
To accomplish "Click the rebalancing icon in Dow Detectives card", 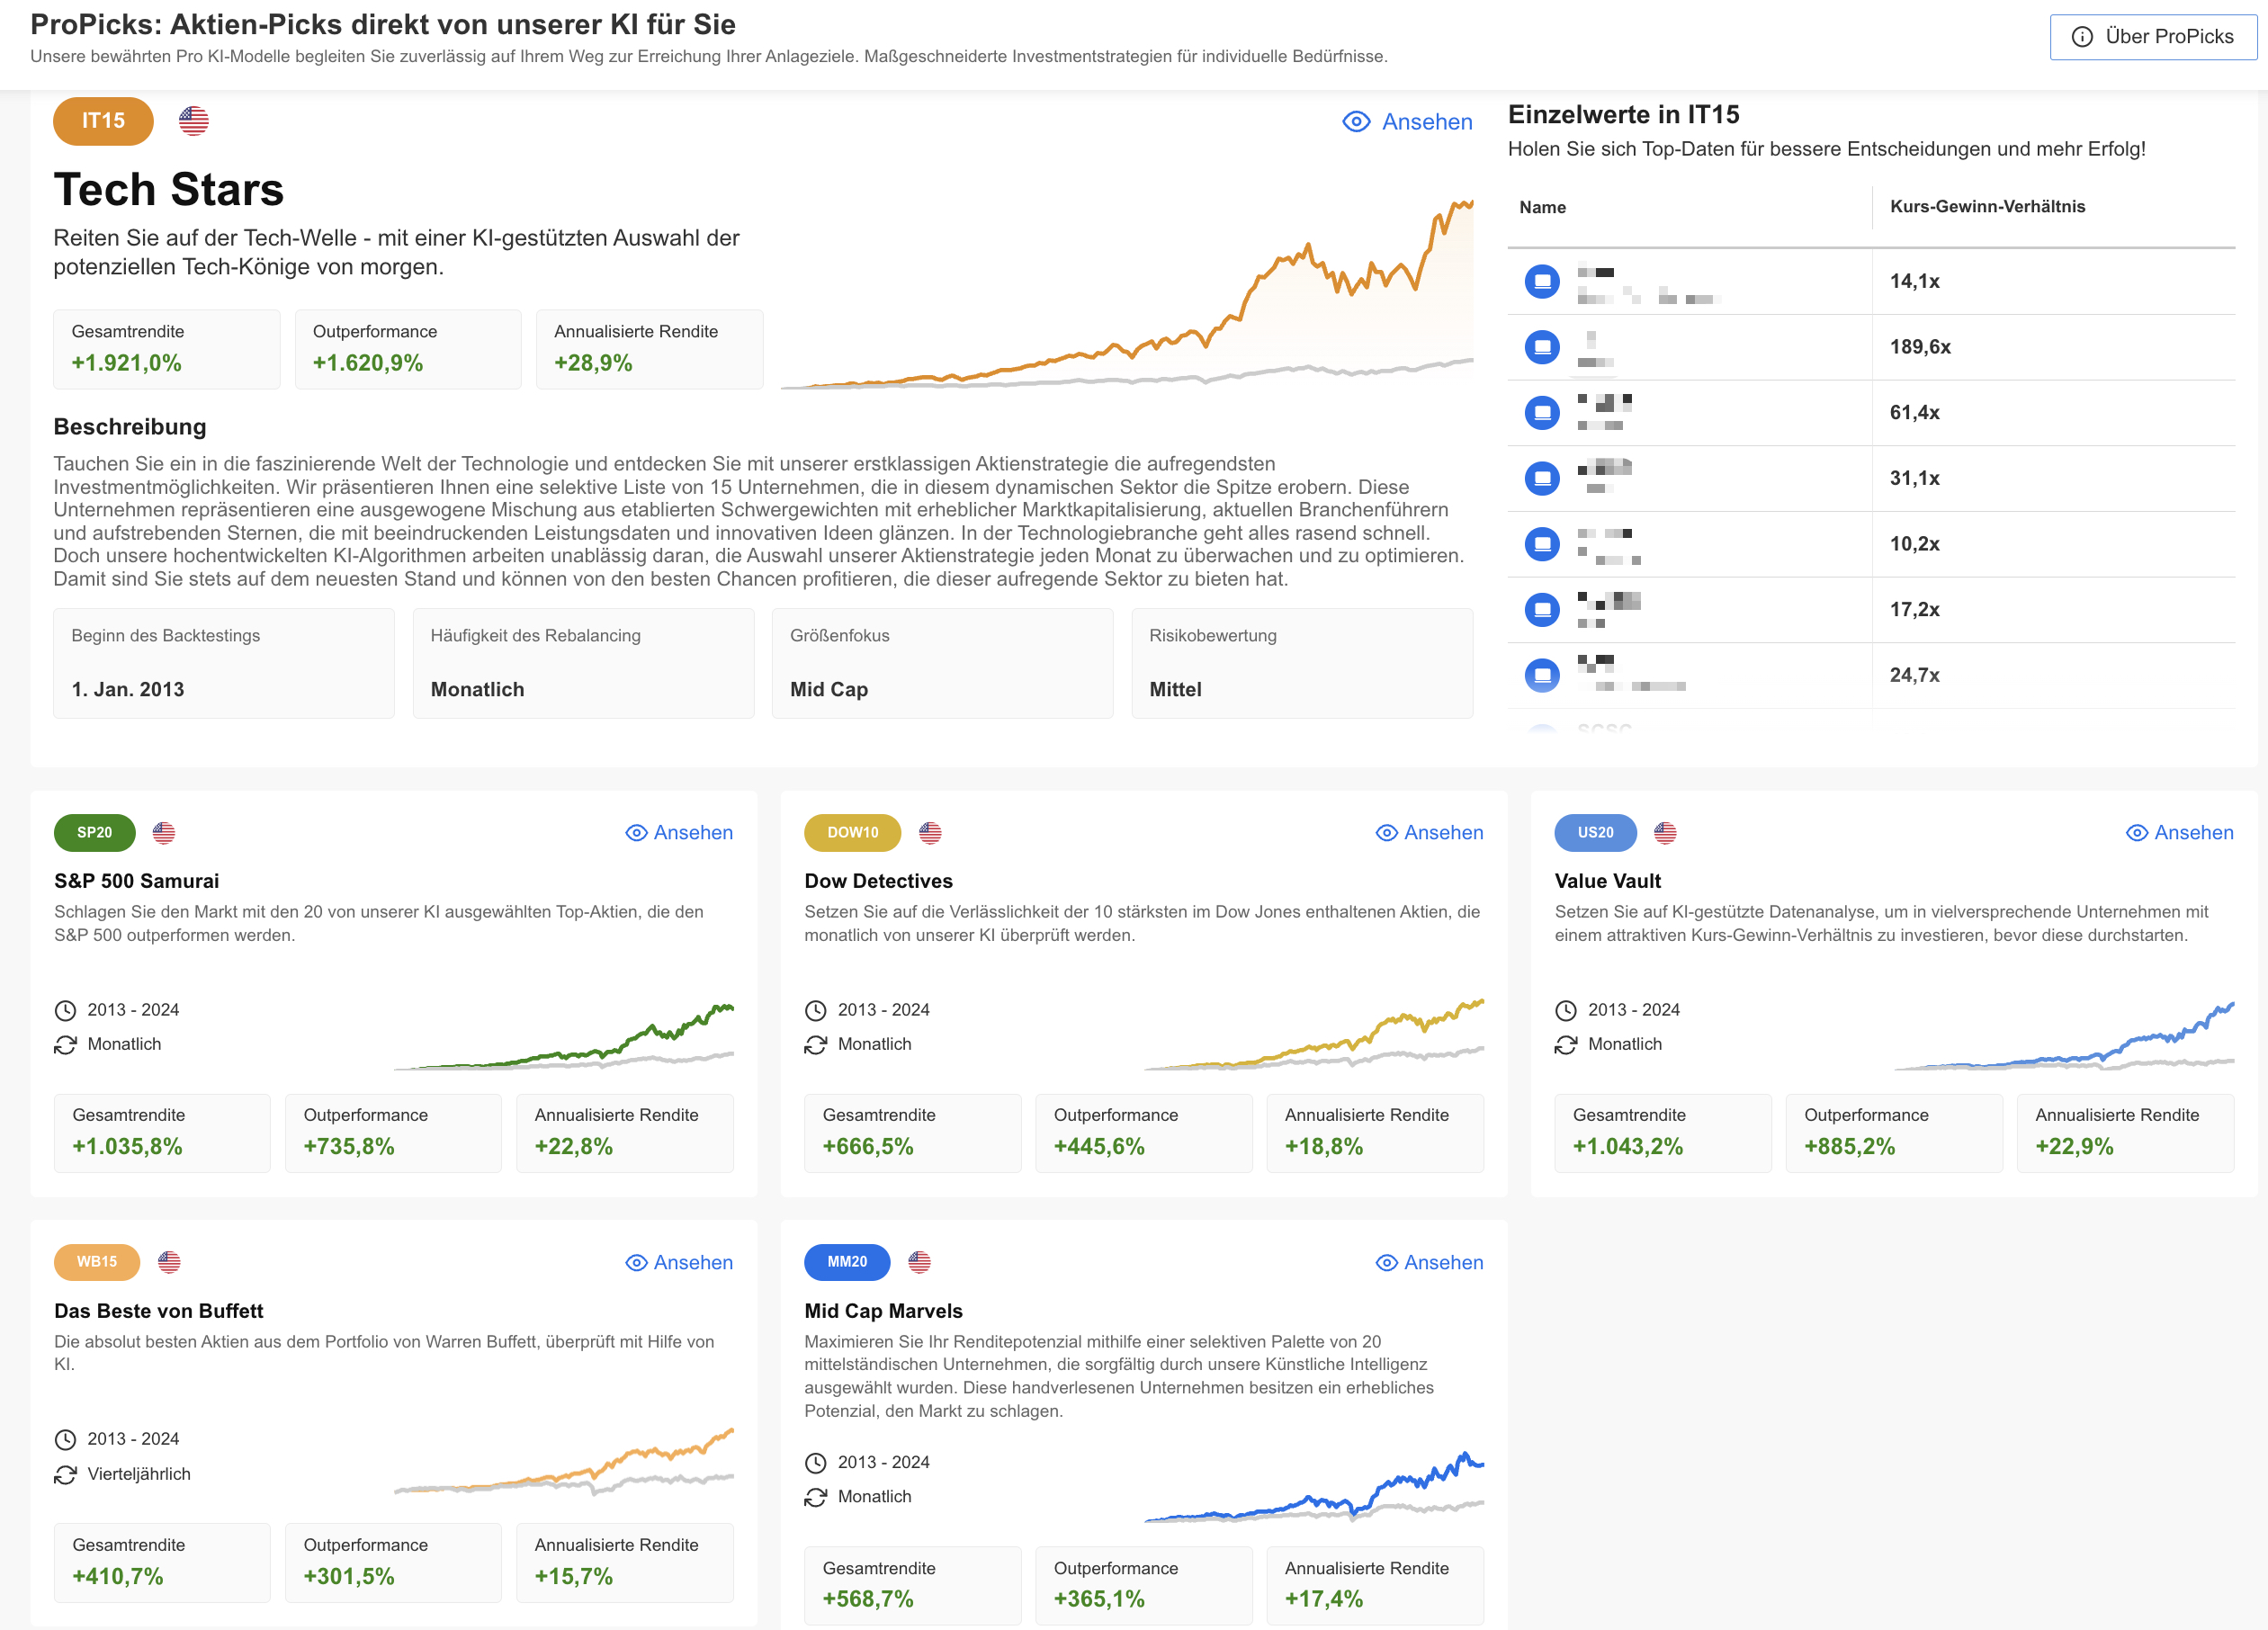I will tap(815, 1044).
